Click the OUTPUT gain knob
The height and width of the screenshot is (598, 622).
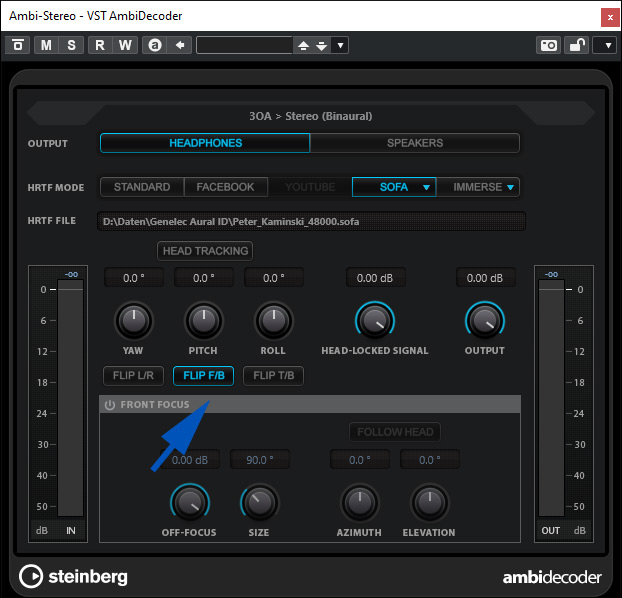(x=484, y=320)
